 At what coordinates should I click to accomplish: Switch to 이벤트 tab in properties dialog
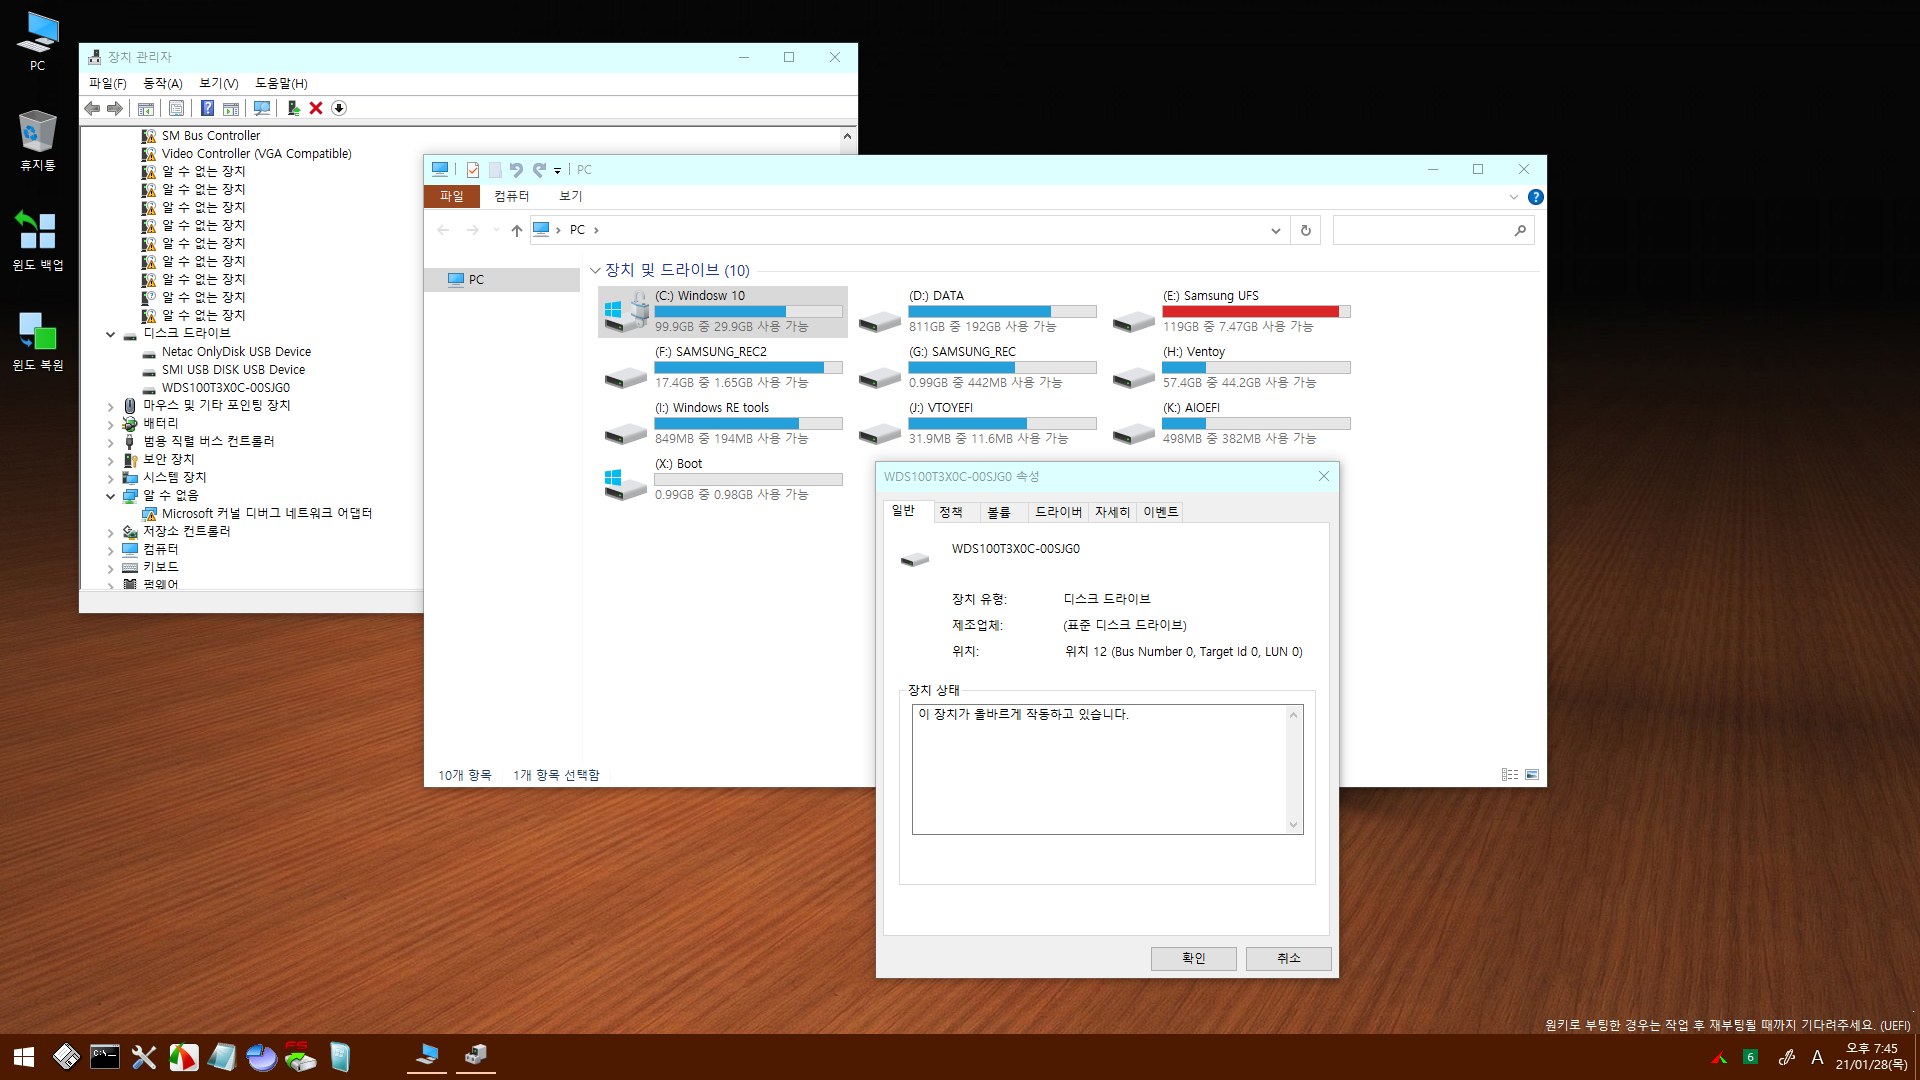(1160, 512)
